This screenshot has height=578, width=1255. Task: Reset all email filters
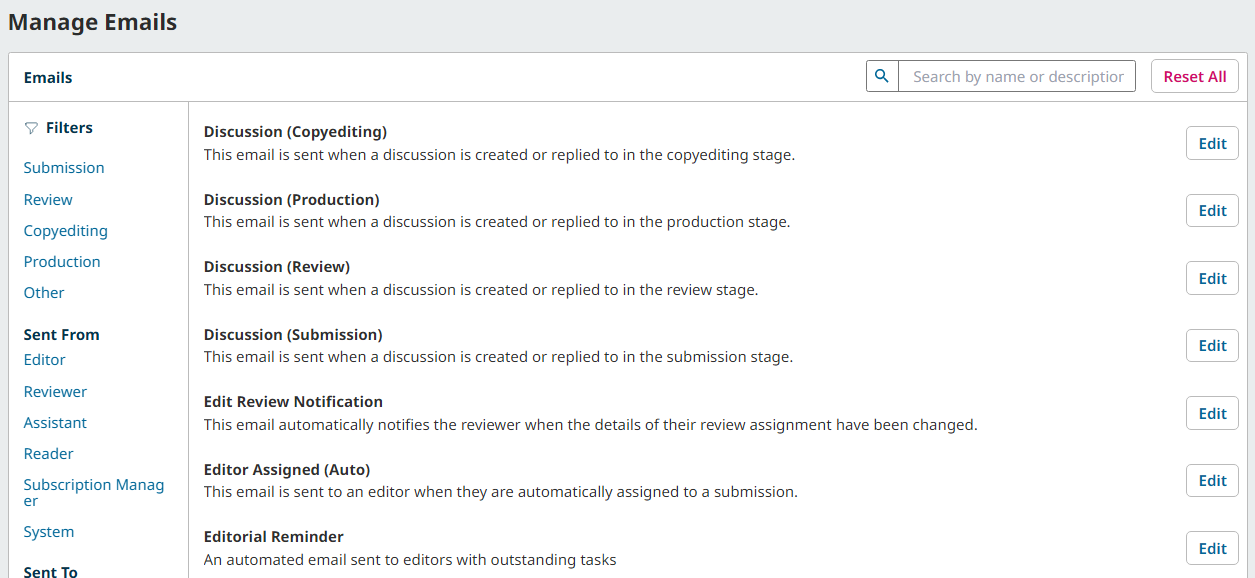(x=1195, y=76)
